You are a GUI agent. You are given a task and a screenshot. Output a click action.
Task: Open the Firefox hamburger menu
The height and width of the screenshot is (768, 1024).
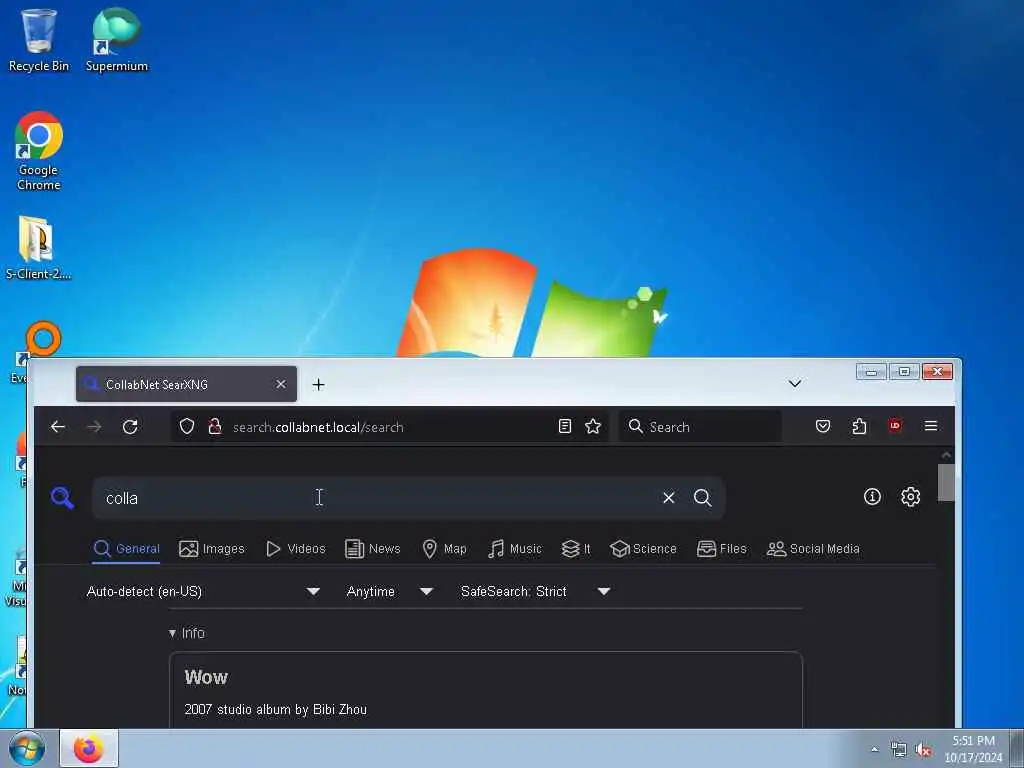coord(931,426)
